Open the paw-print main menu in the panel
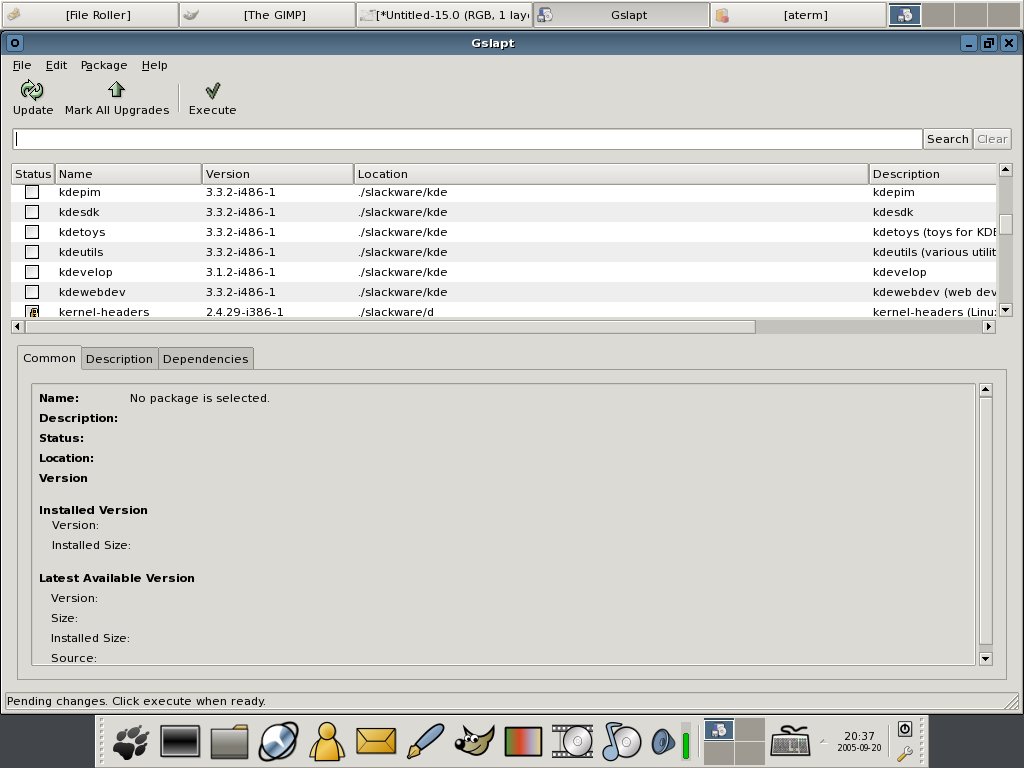The width and height of the screenshot is (1024, 768). coord(130,742)
